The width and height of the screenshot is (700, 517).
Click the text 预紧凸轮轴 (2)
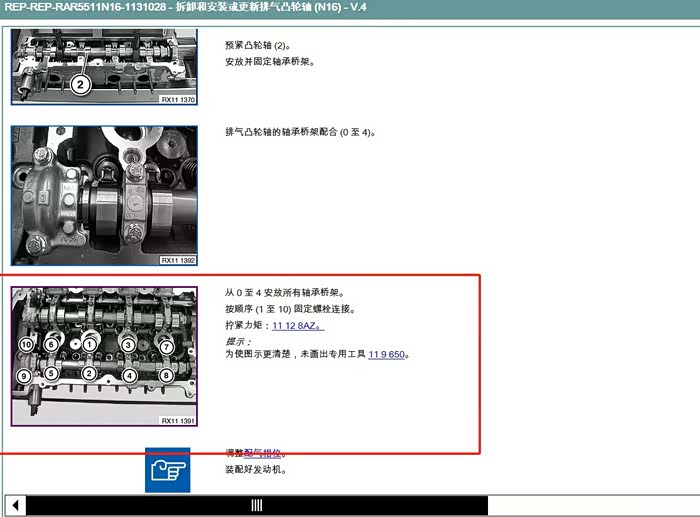pos(258,45)
